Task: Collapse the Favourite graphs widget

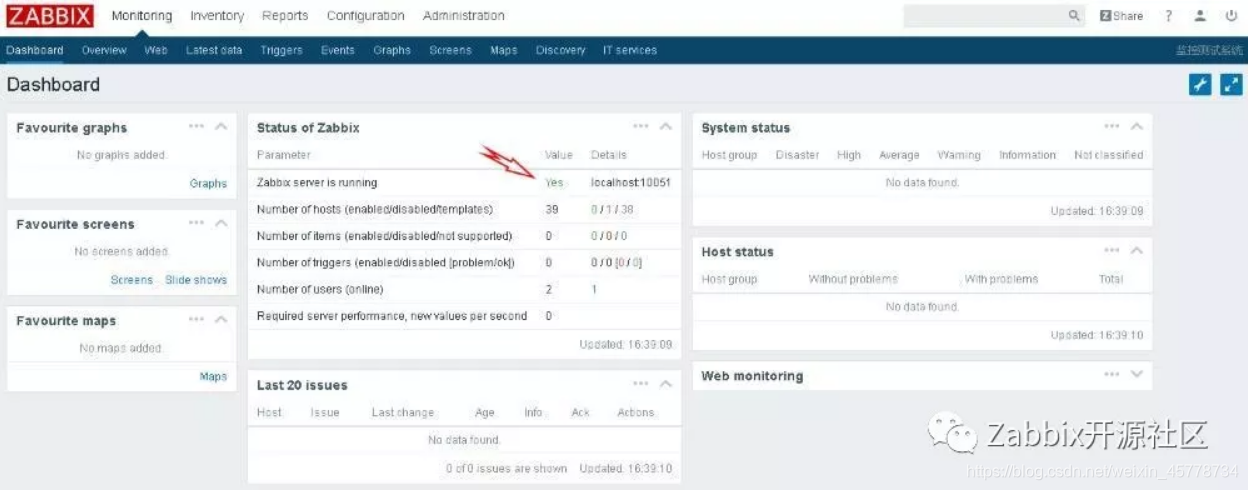Action: 221,126
